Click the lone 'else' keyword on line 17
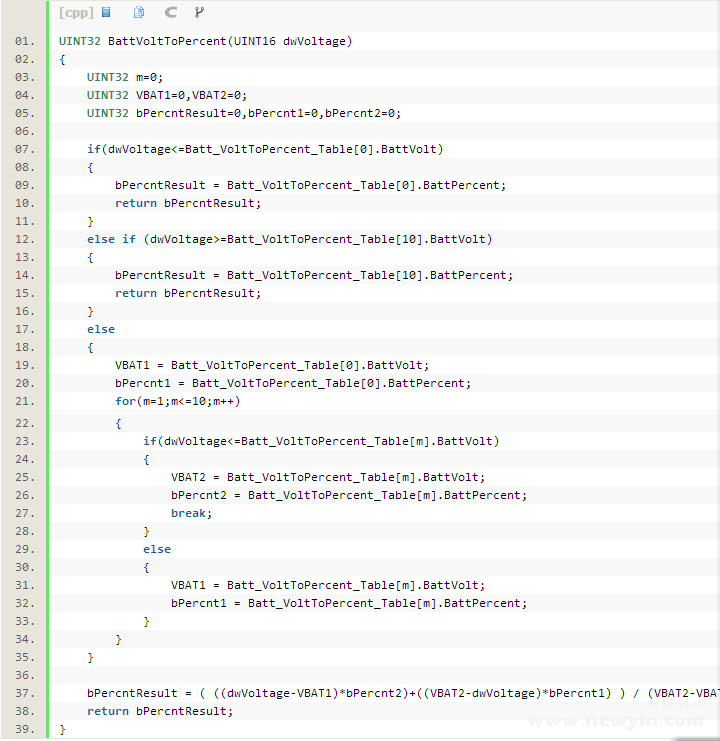Image resolution: width=720 pixels, height=741 pixels. click(x=101, y=329)
